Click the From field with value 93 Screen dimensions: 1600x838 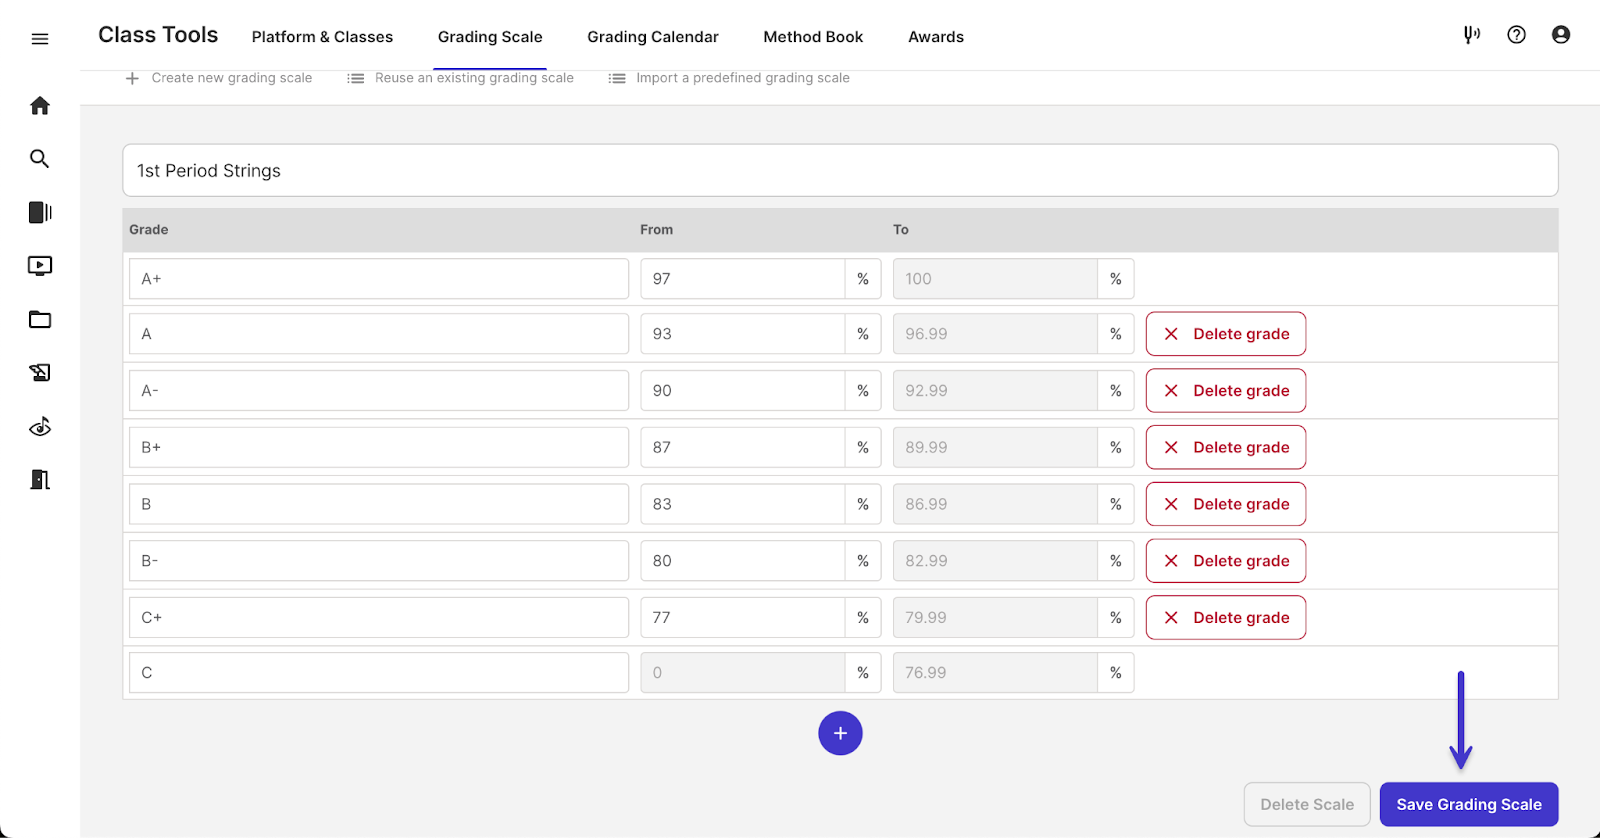(743, 334)
